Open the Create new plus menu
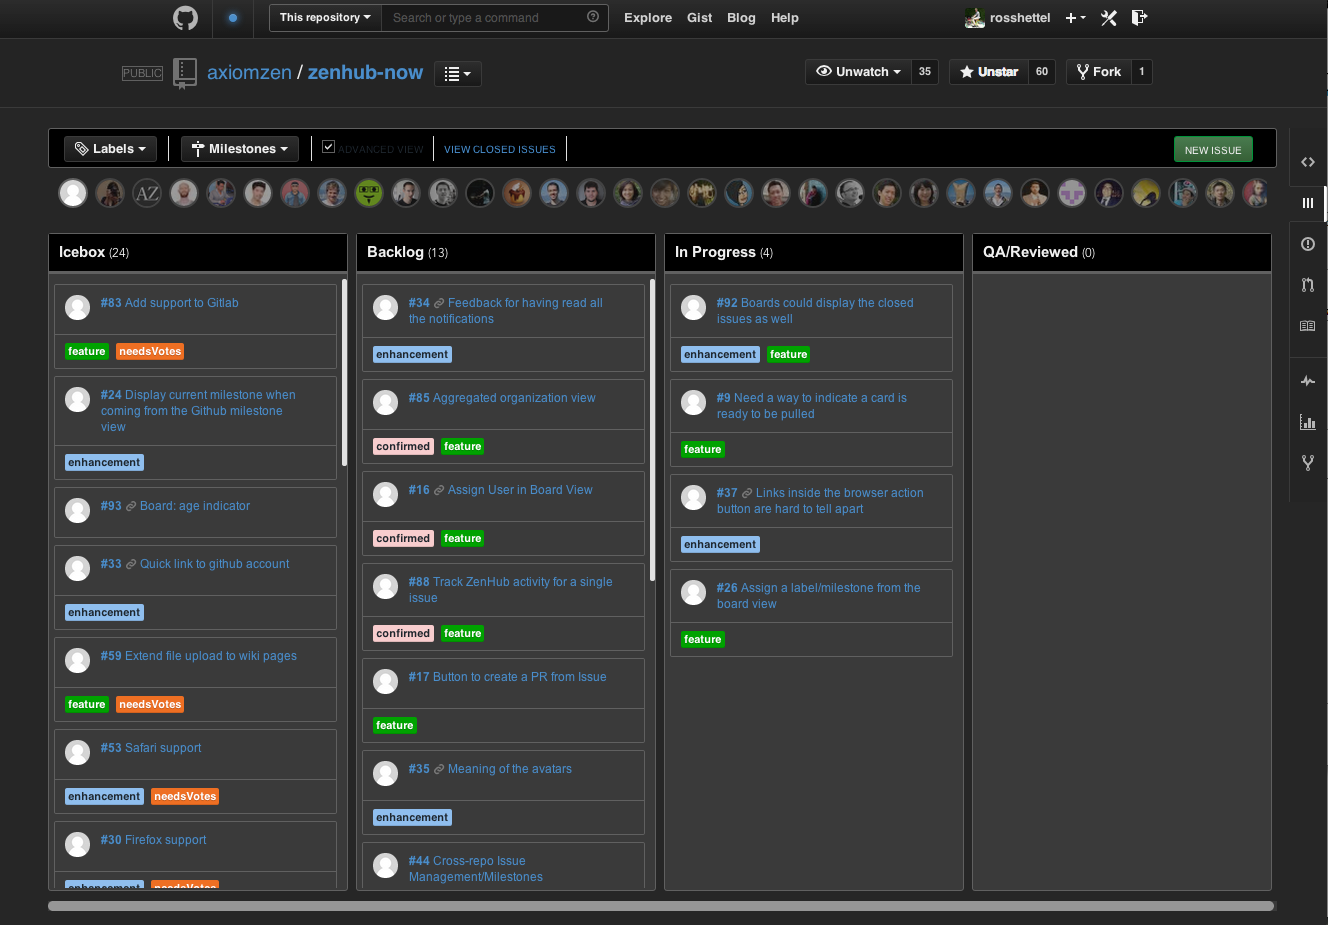 click(x=1075, y=18)
